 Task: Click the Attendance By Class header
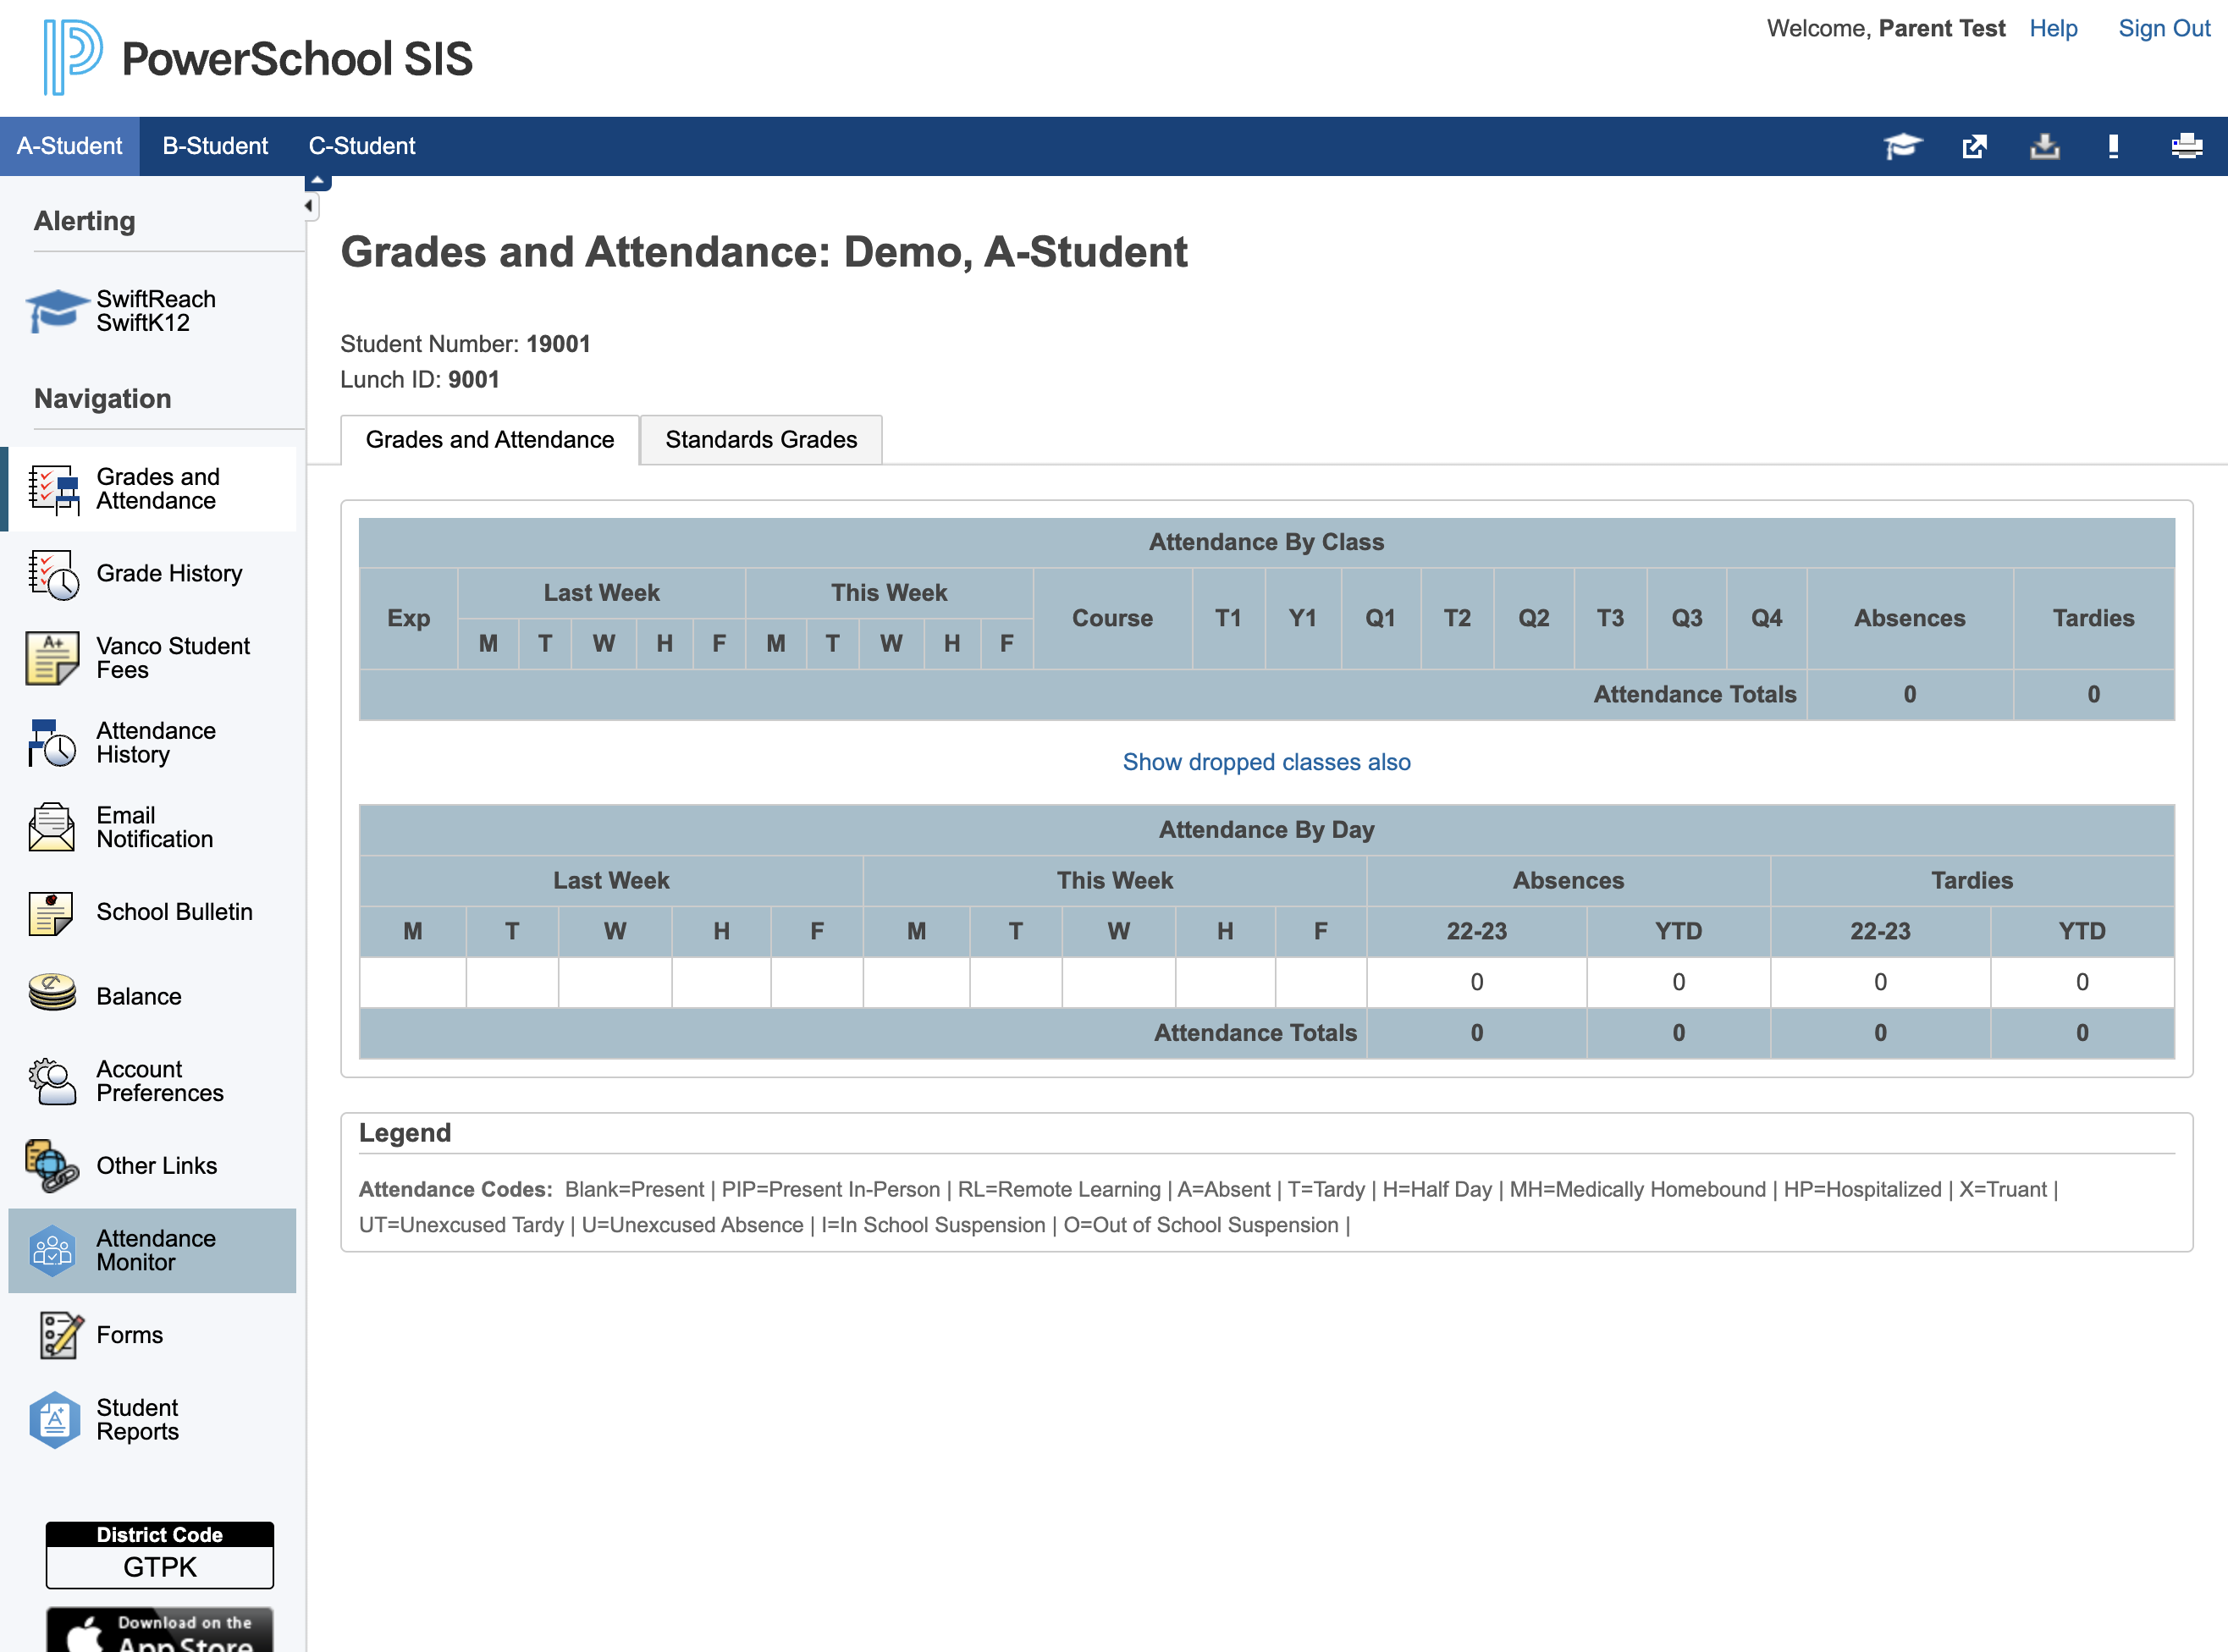pos(1266,542)
